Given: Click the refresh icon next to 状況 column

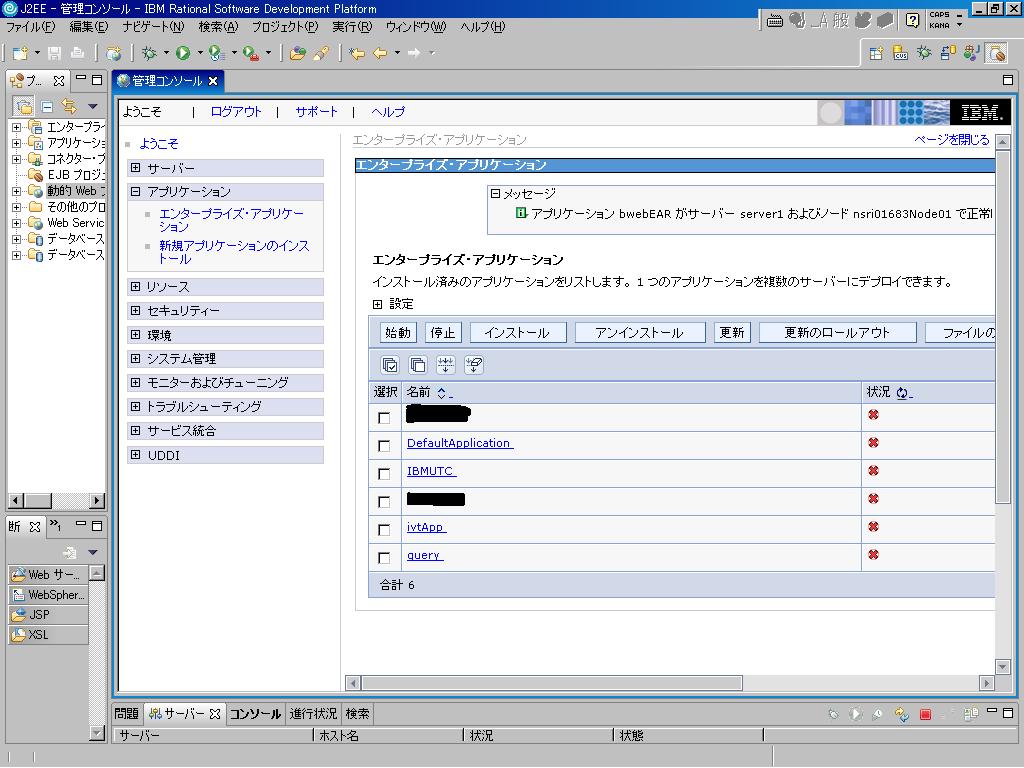Looking at the screenshot, I should point(904,392).
